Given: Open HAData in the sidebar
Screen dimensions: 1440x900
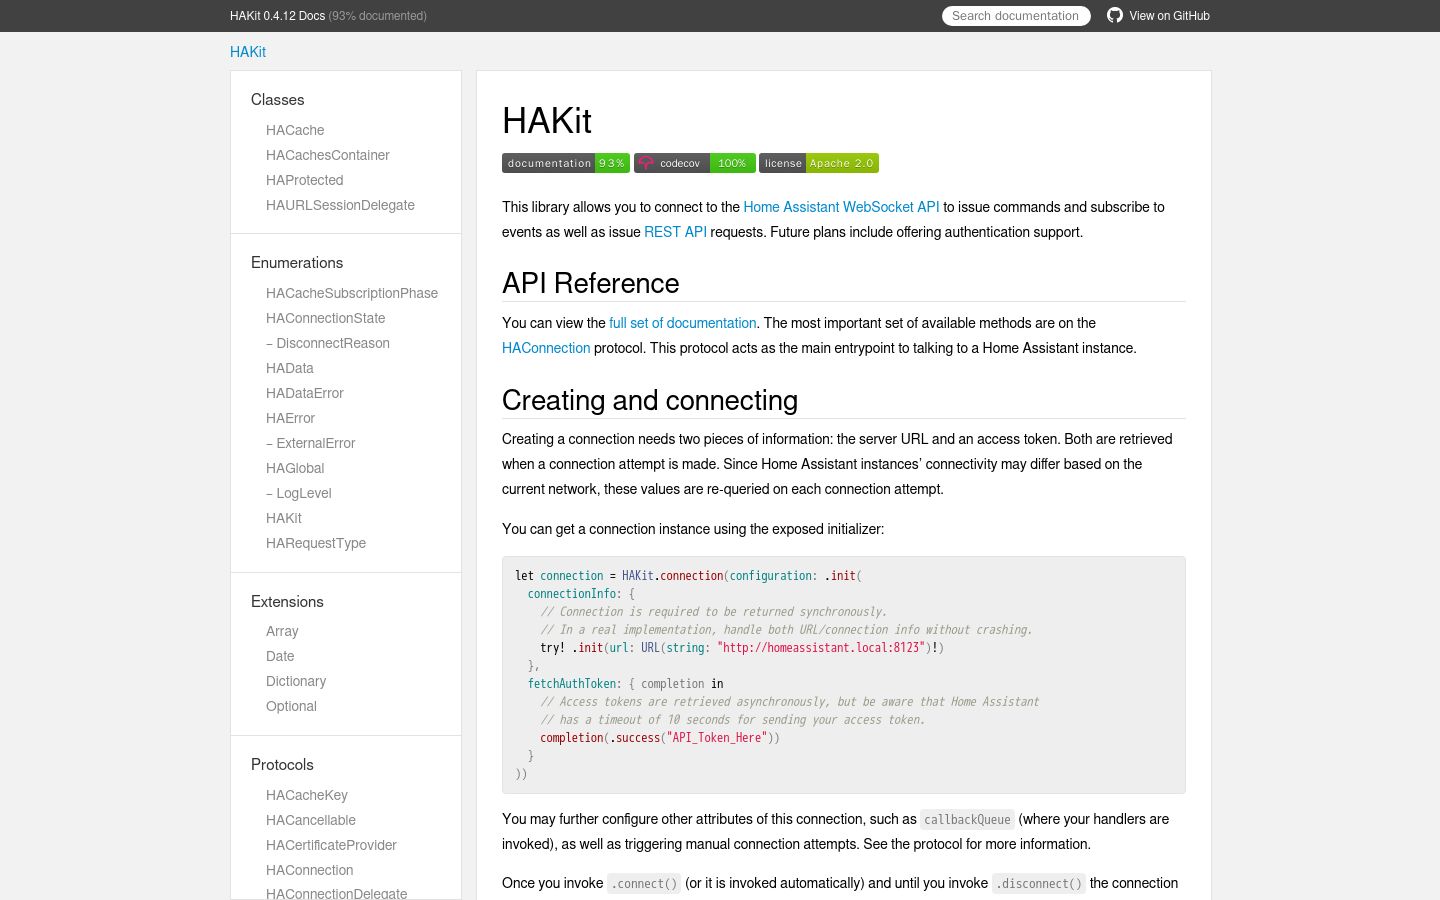Looking at the screenshot, I should tap(290, 368).
